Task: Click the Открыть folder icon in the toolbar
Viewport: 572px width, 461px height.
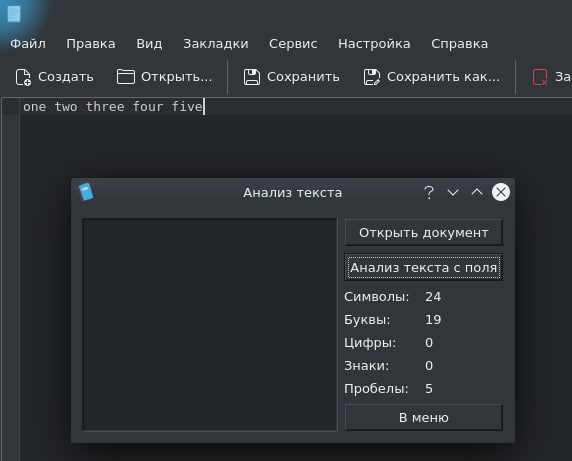Action: [126, 77]
